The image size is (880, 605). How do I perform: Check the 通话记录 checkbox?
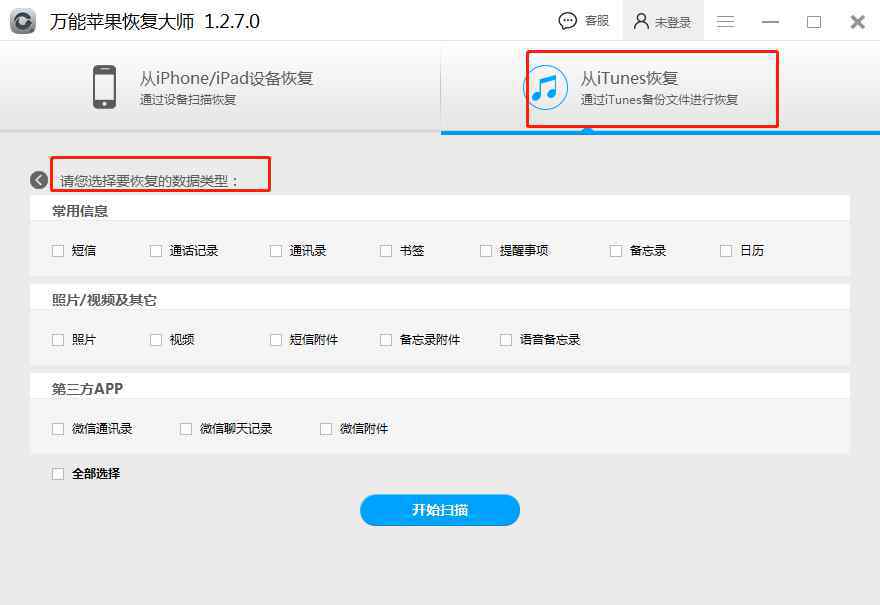pyautogui.click(x=156, y=251)
